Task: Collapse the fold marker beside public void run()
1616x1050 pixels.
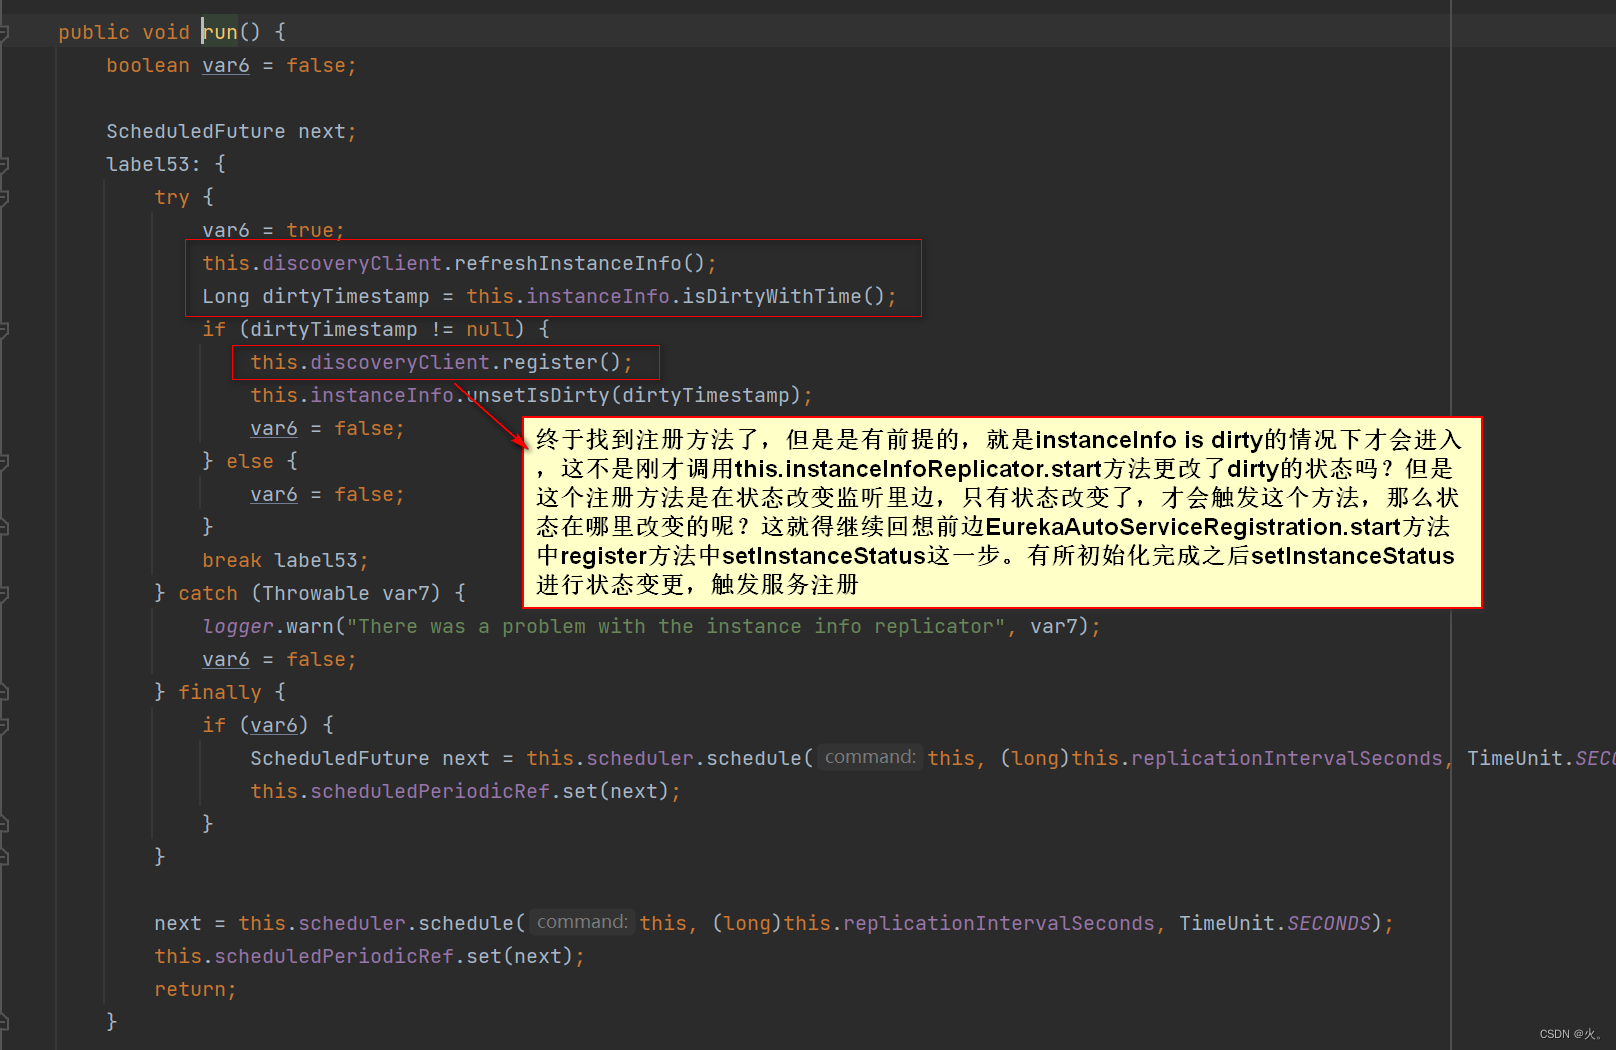Action: click(3, 33)
